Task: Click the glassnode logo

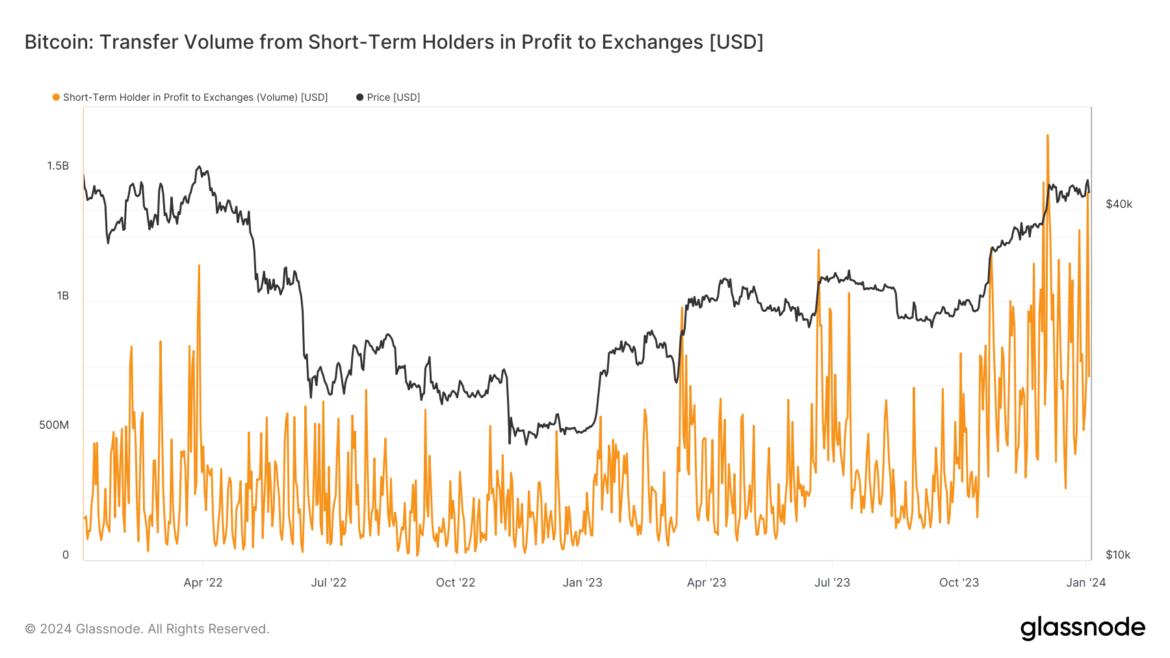Action: coord(1082,628)
